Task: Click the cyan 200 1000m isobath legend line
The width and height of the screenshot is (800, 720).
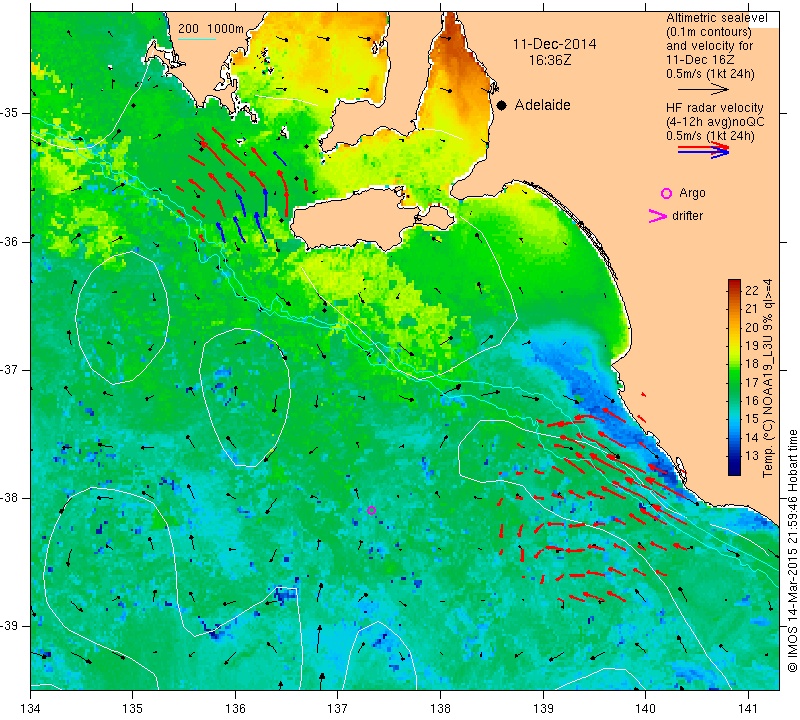Action: coord(197,39)
